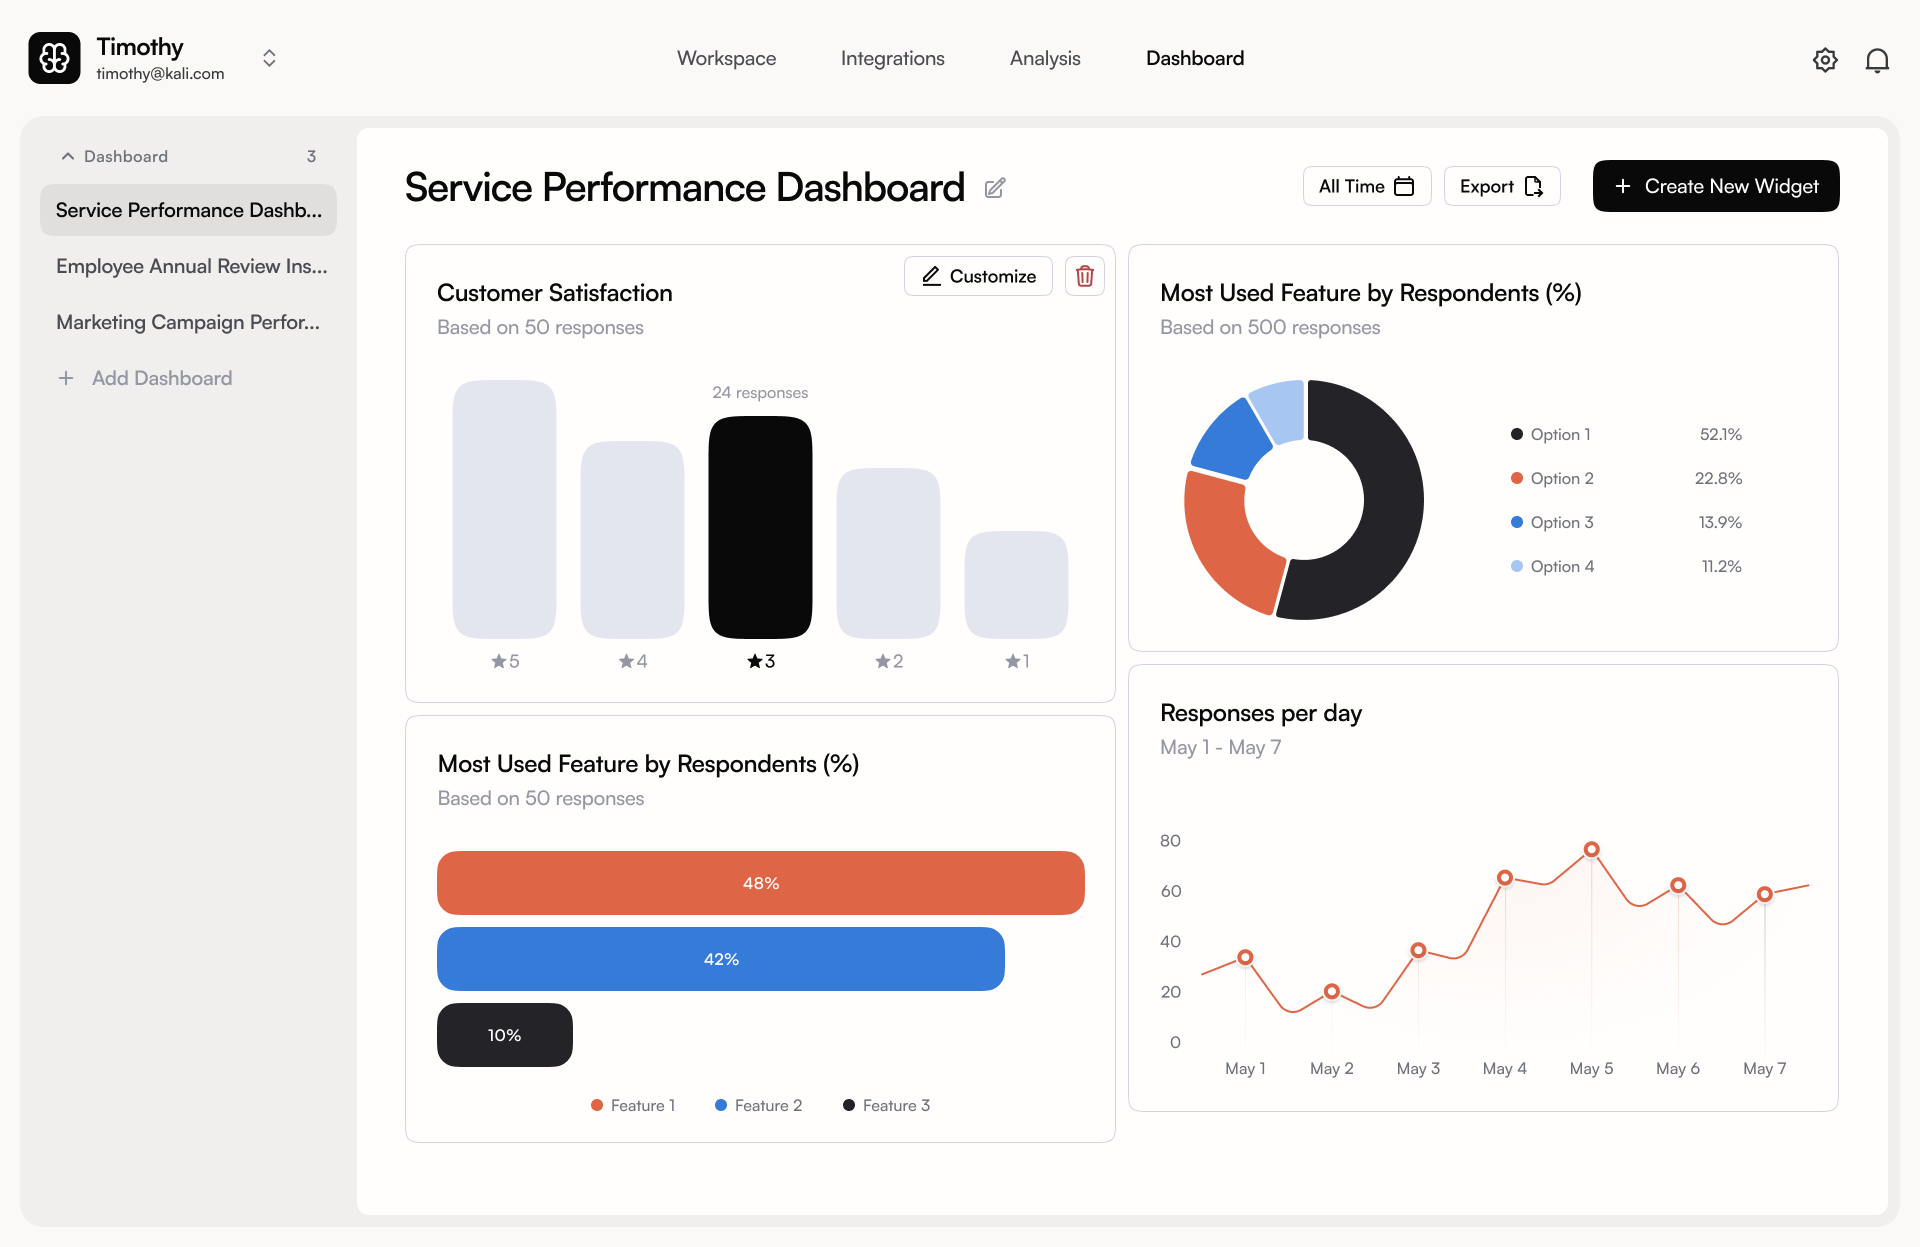
Task: Click the export file icon
Action: coord(1533,186)
